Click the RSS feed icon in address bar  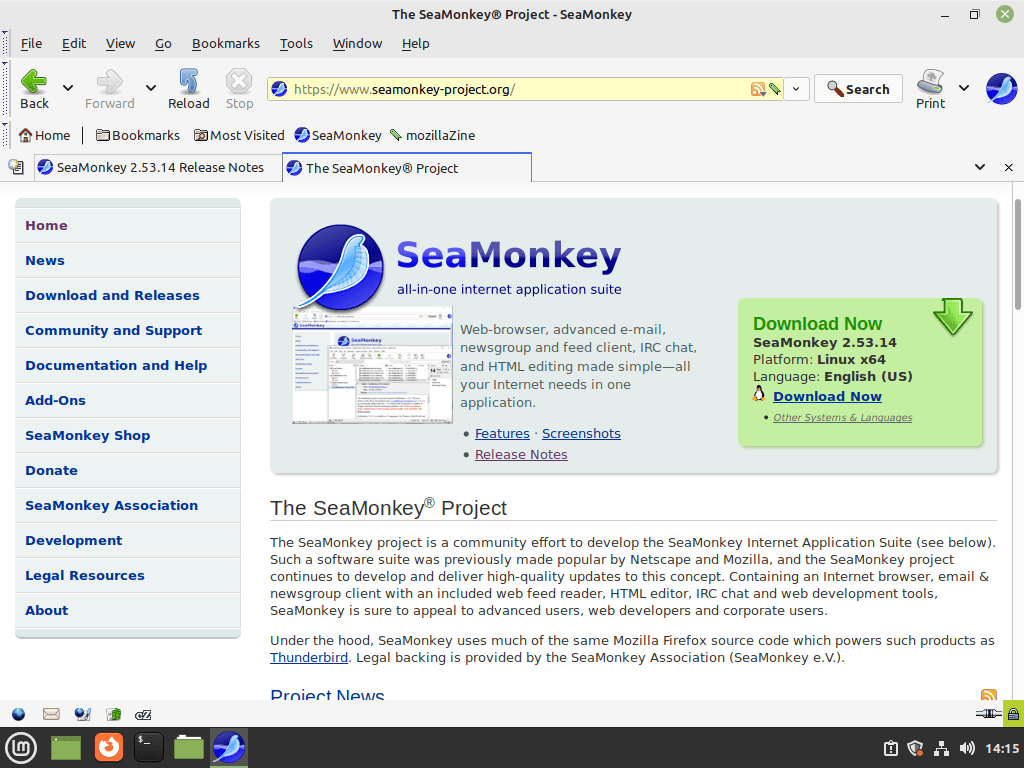point(758,89)
